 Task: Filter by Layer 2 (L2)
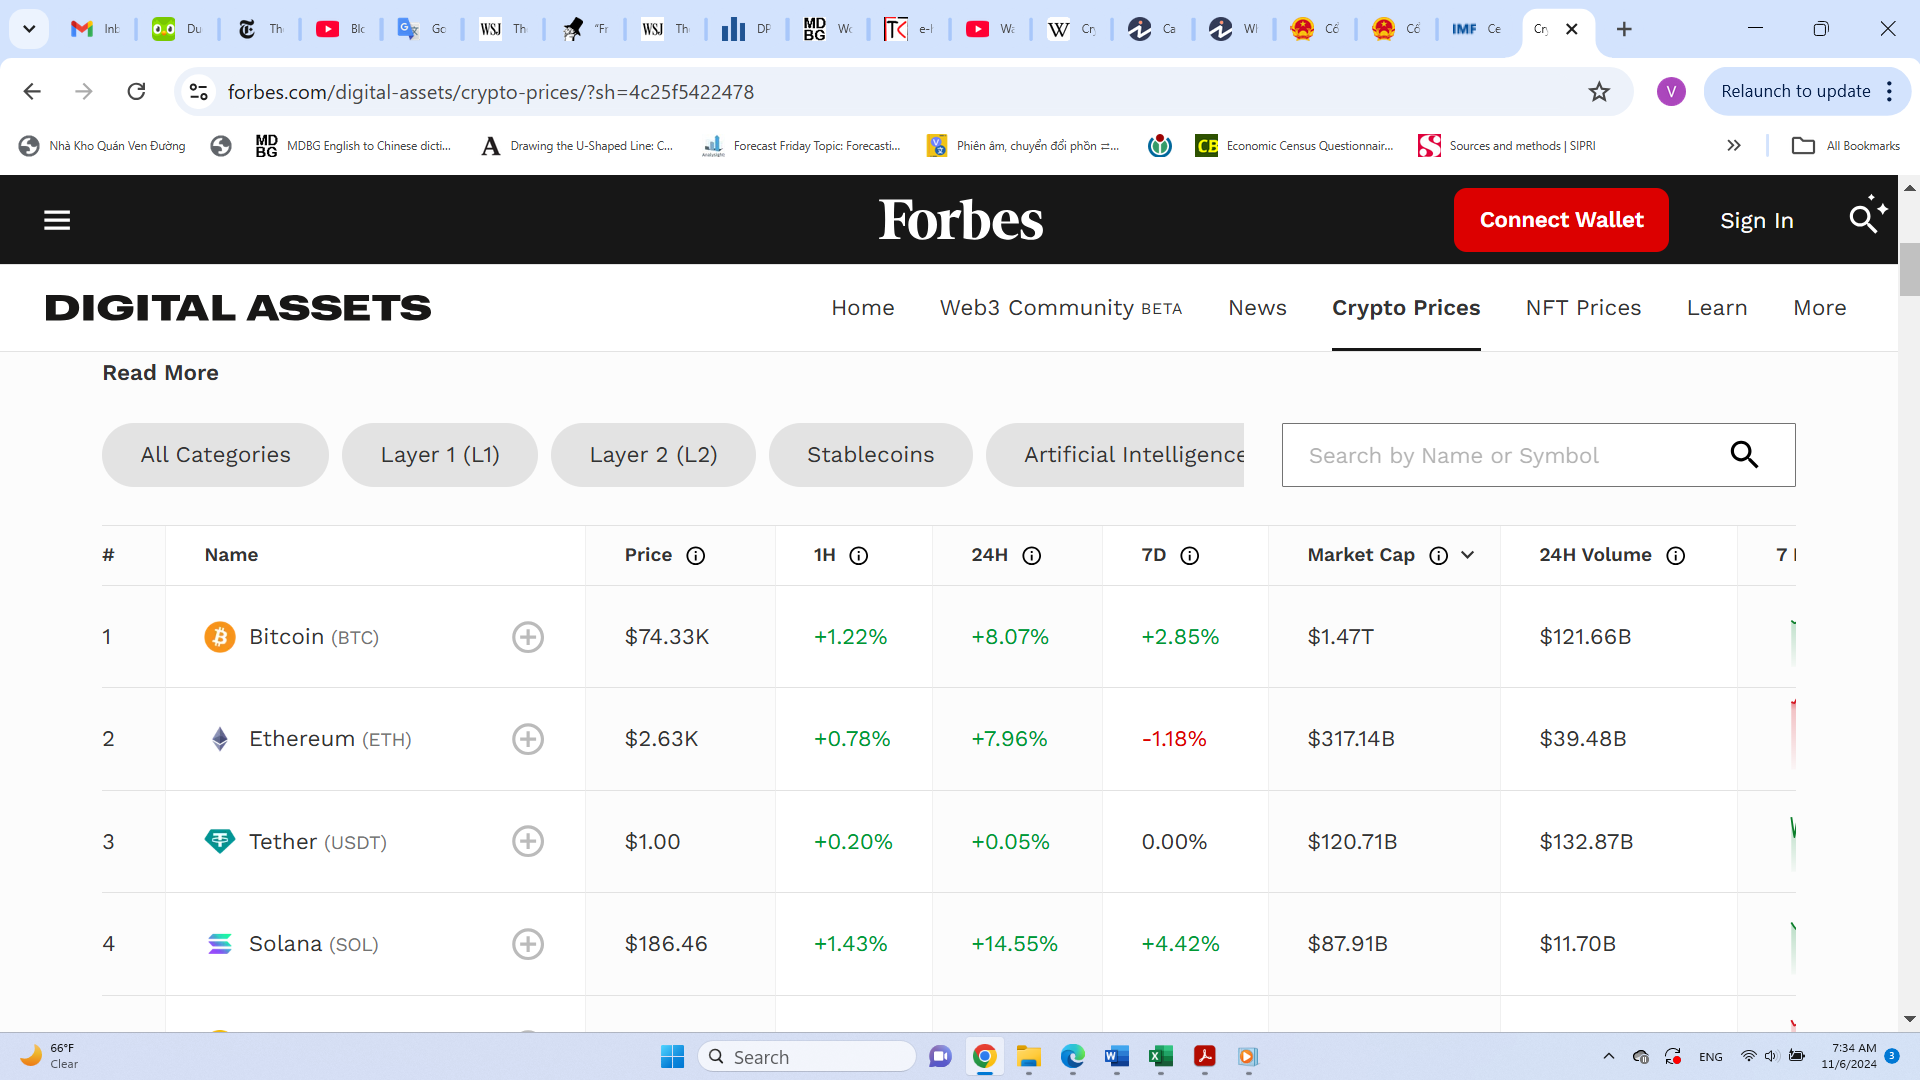653,455
